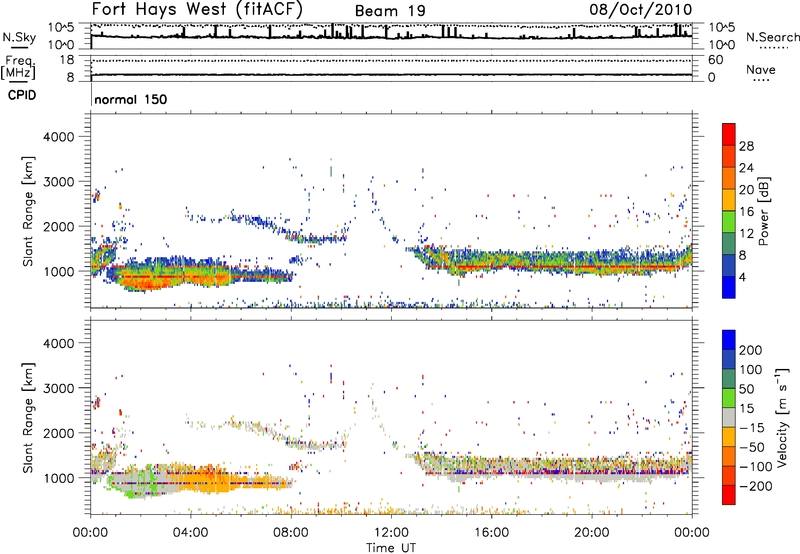Image resolution: width=800 pixels, height=554 pixels.
Task: Click the date "08/Oct/2010"
Action: [x=641, y=9]
